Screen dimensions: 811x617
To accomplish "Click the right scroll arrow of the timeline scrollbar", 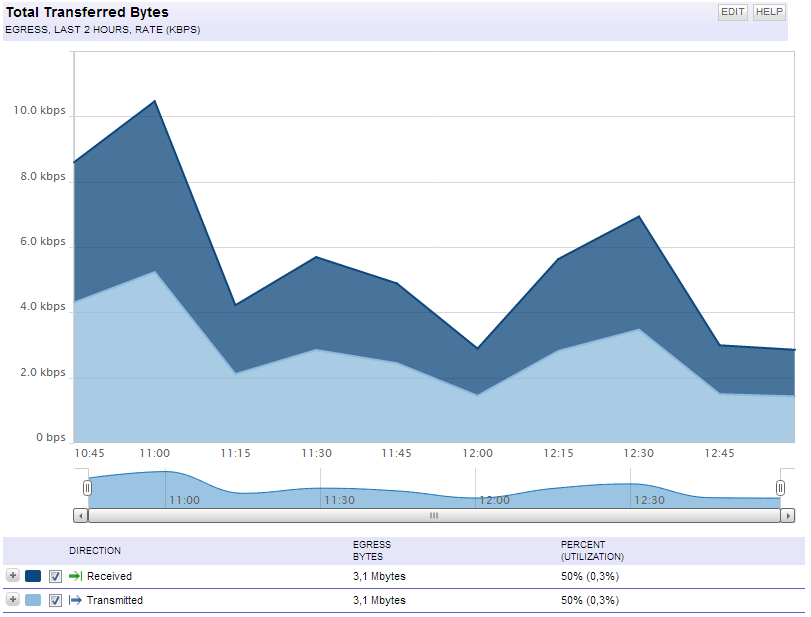I will (787, 516).
